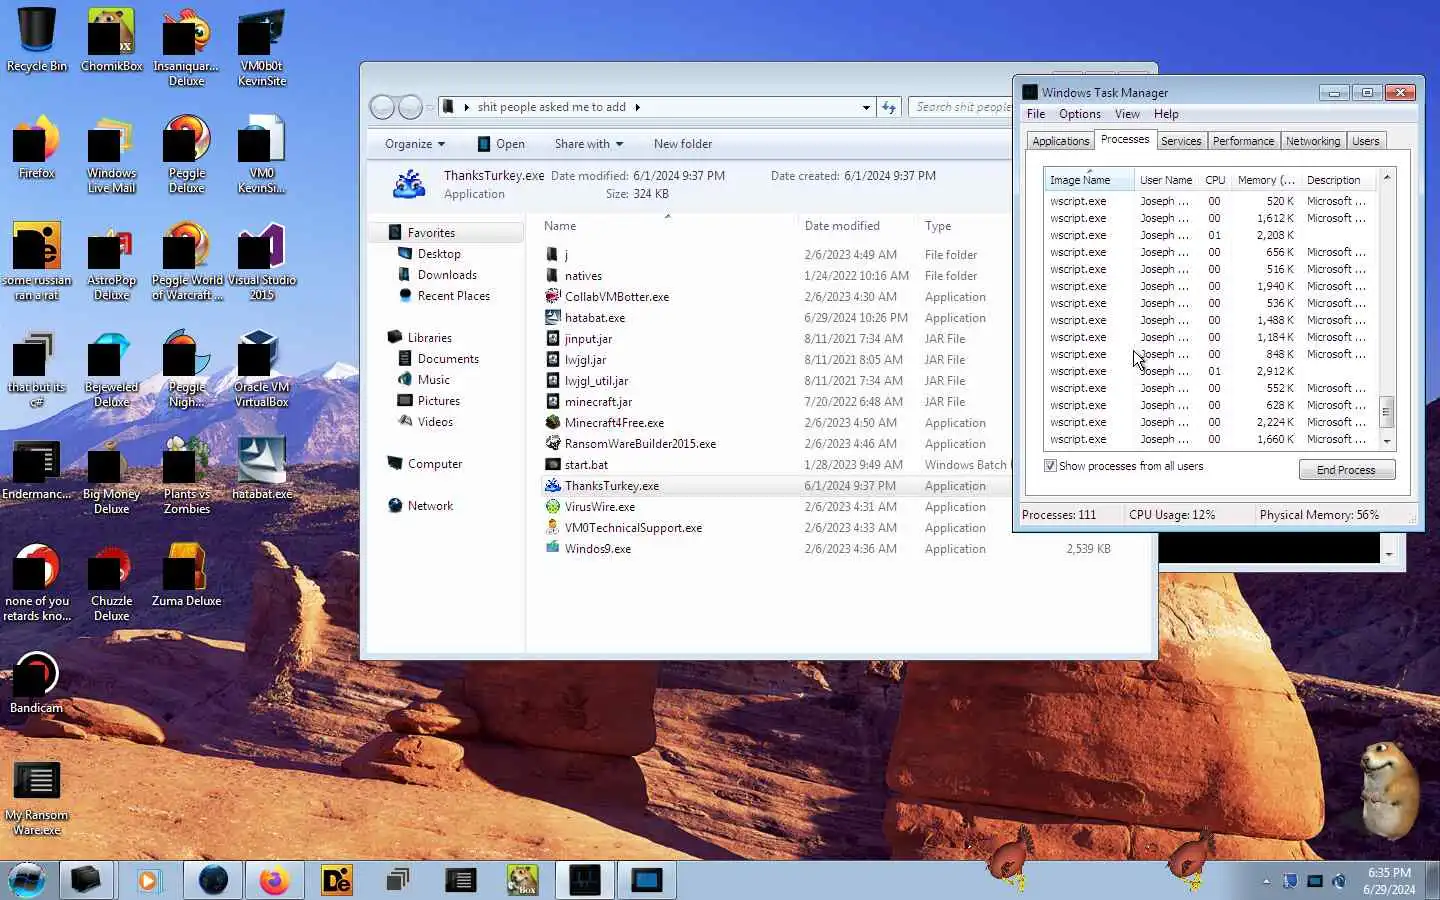Open the Firefox desktop shortcut
The image size is (1440, 900).
pyautogui.click(x=37, y=147)
